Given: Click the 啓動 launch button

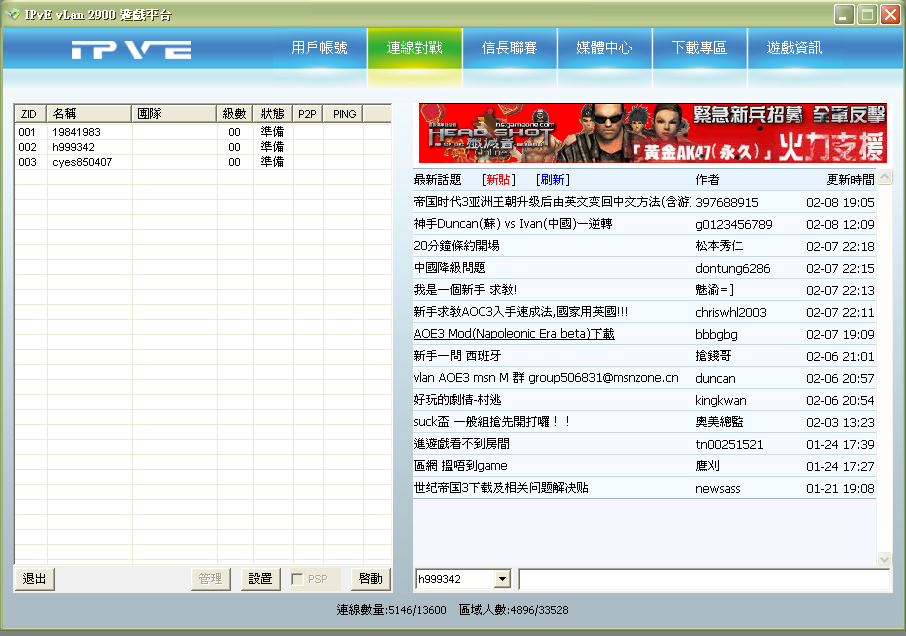Looking at the screenshot, I should [x=370, y=579].
